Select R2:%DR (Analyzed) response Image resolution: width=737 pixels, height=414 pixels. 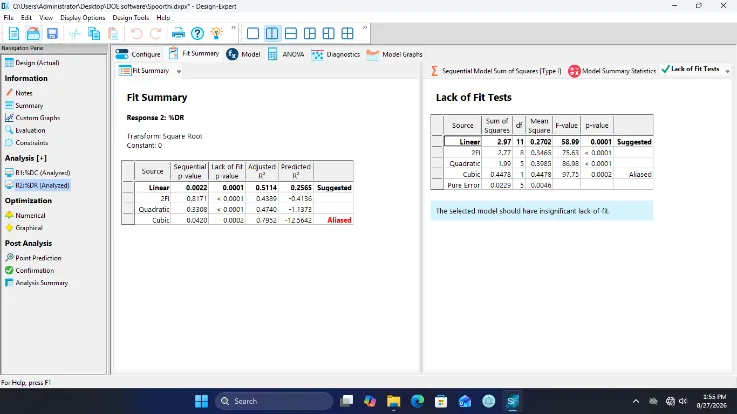[x=38, y=185]
